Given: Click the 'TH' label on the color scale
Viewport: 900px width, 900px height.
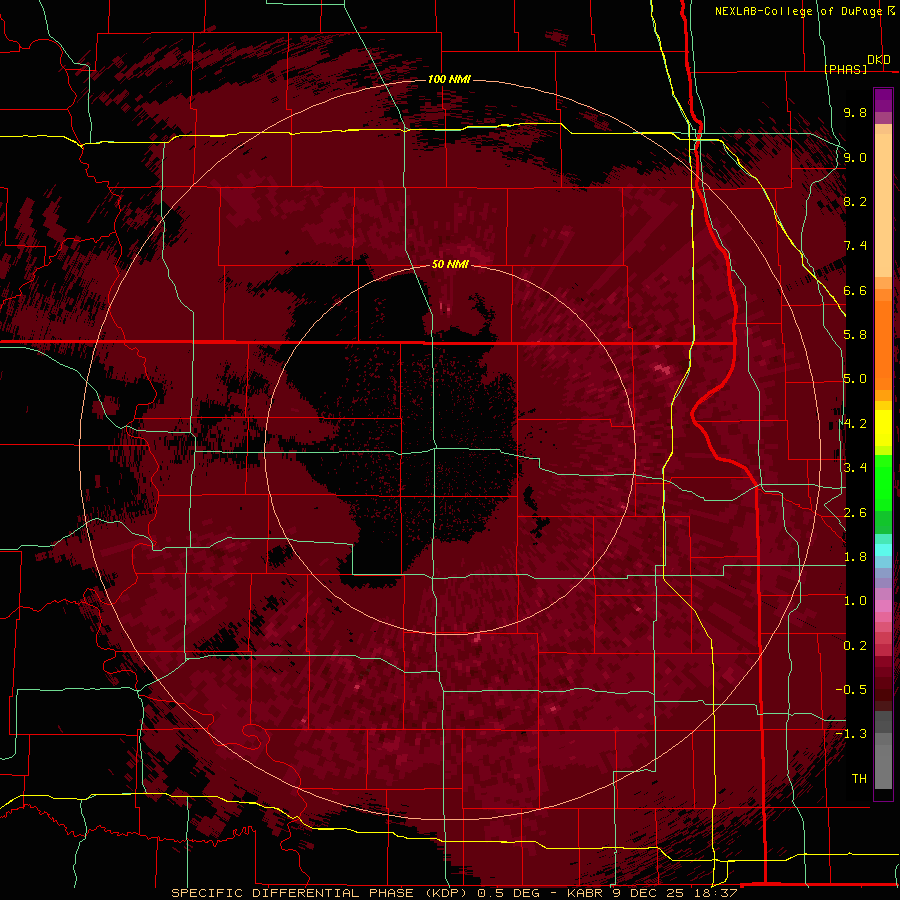Looking at the screenshot, I should pos(859,779).
